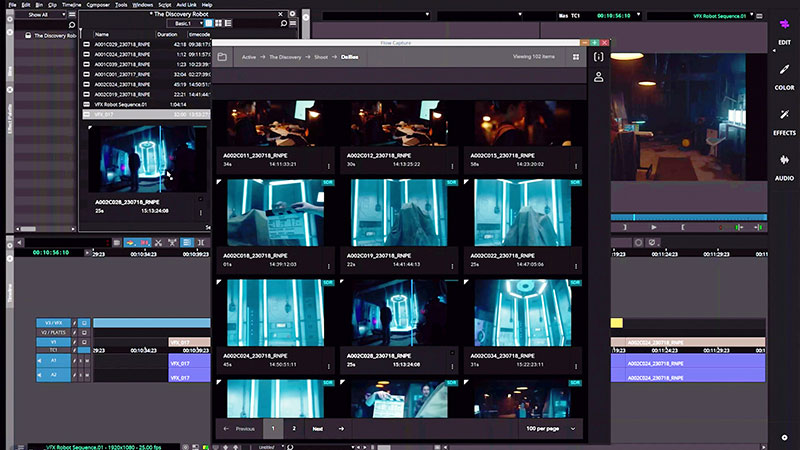Click the Next page button
Image resolution: width=800 pixels, height=450 pixels.
[317, 429]
